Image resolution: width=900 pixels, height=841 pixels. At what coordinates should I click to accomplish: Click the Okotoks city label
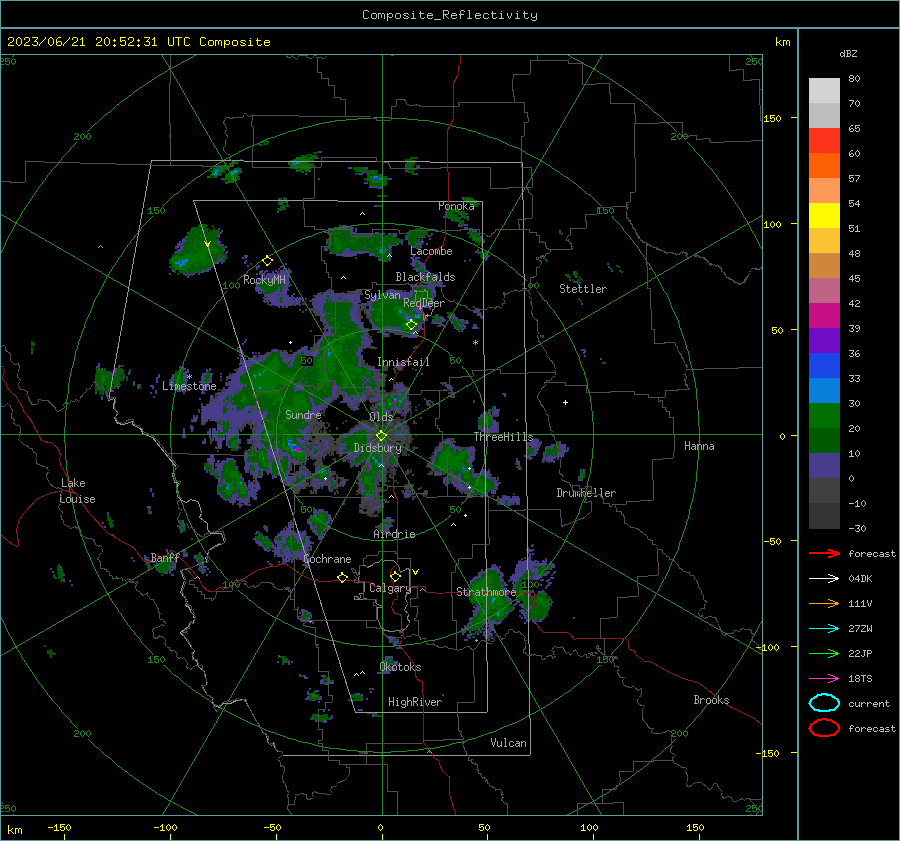tap(400, 667)
